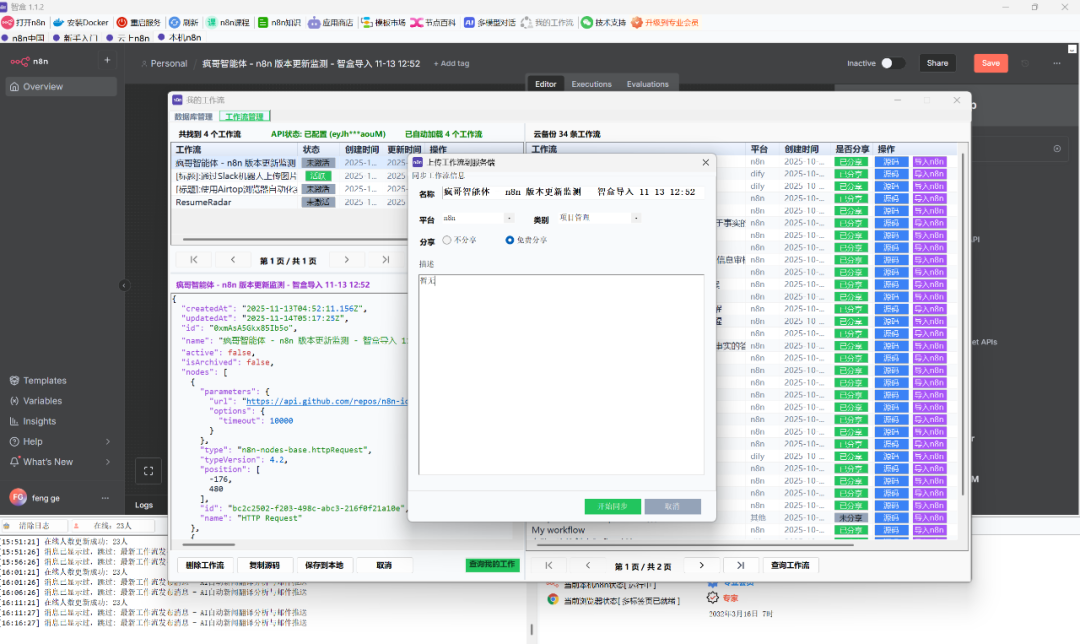The image size is (1080, 644).
Task: Go to first page of local workflows list
Action: pyautogui.click(x=194, y=260)
